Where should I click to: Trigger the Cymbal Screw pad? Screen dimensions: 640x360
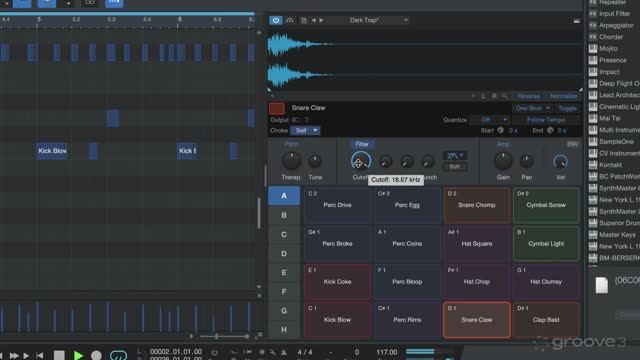pos(546,205)
